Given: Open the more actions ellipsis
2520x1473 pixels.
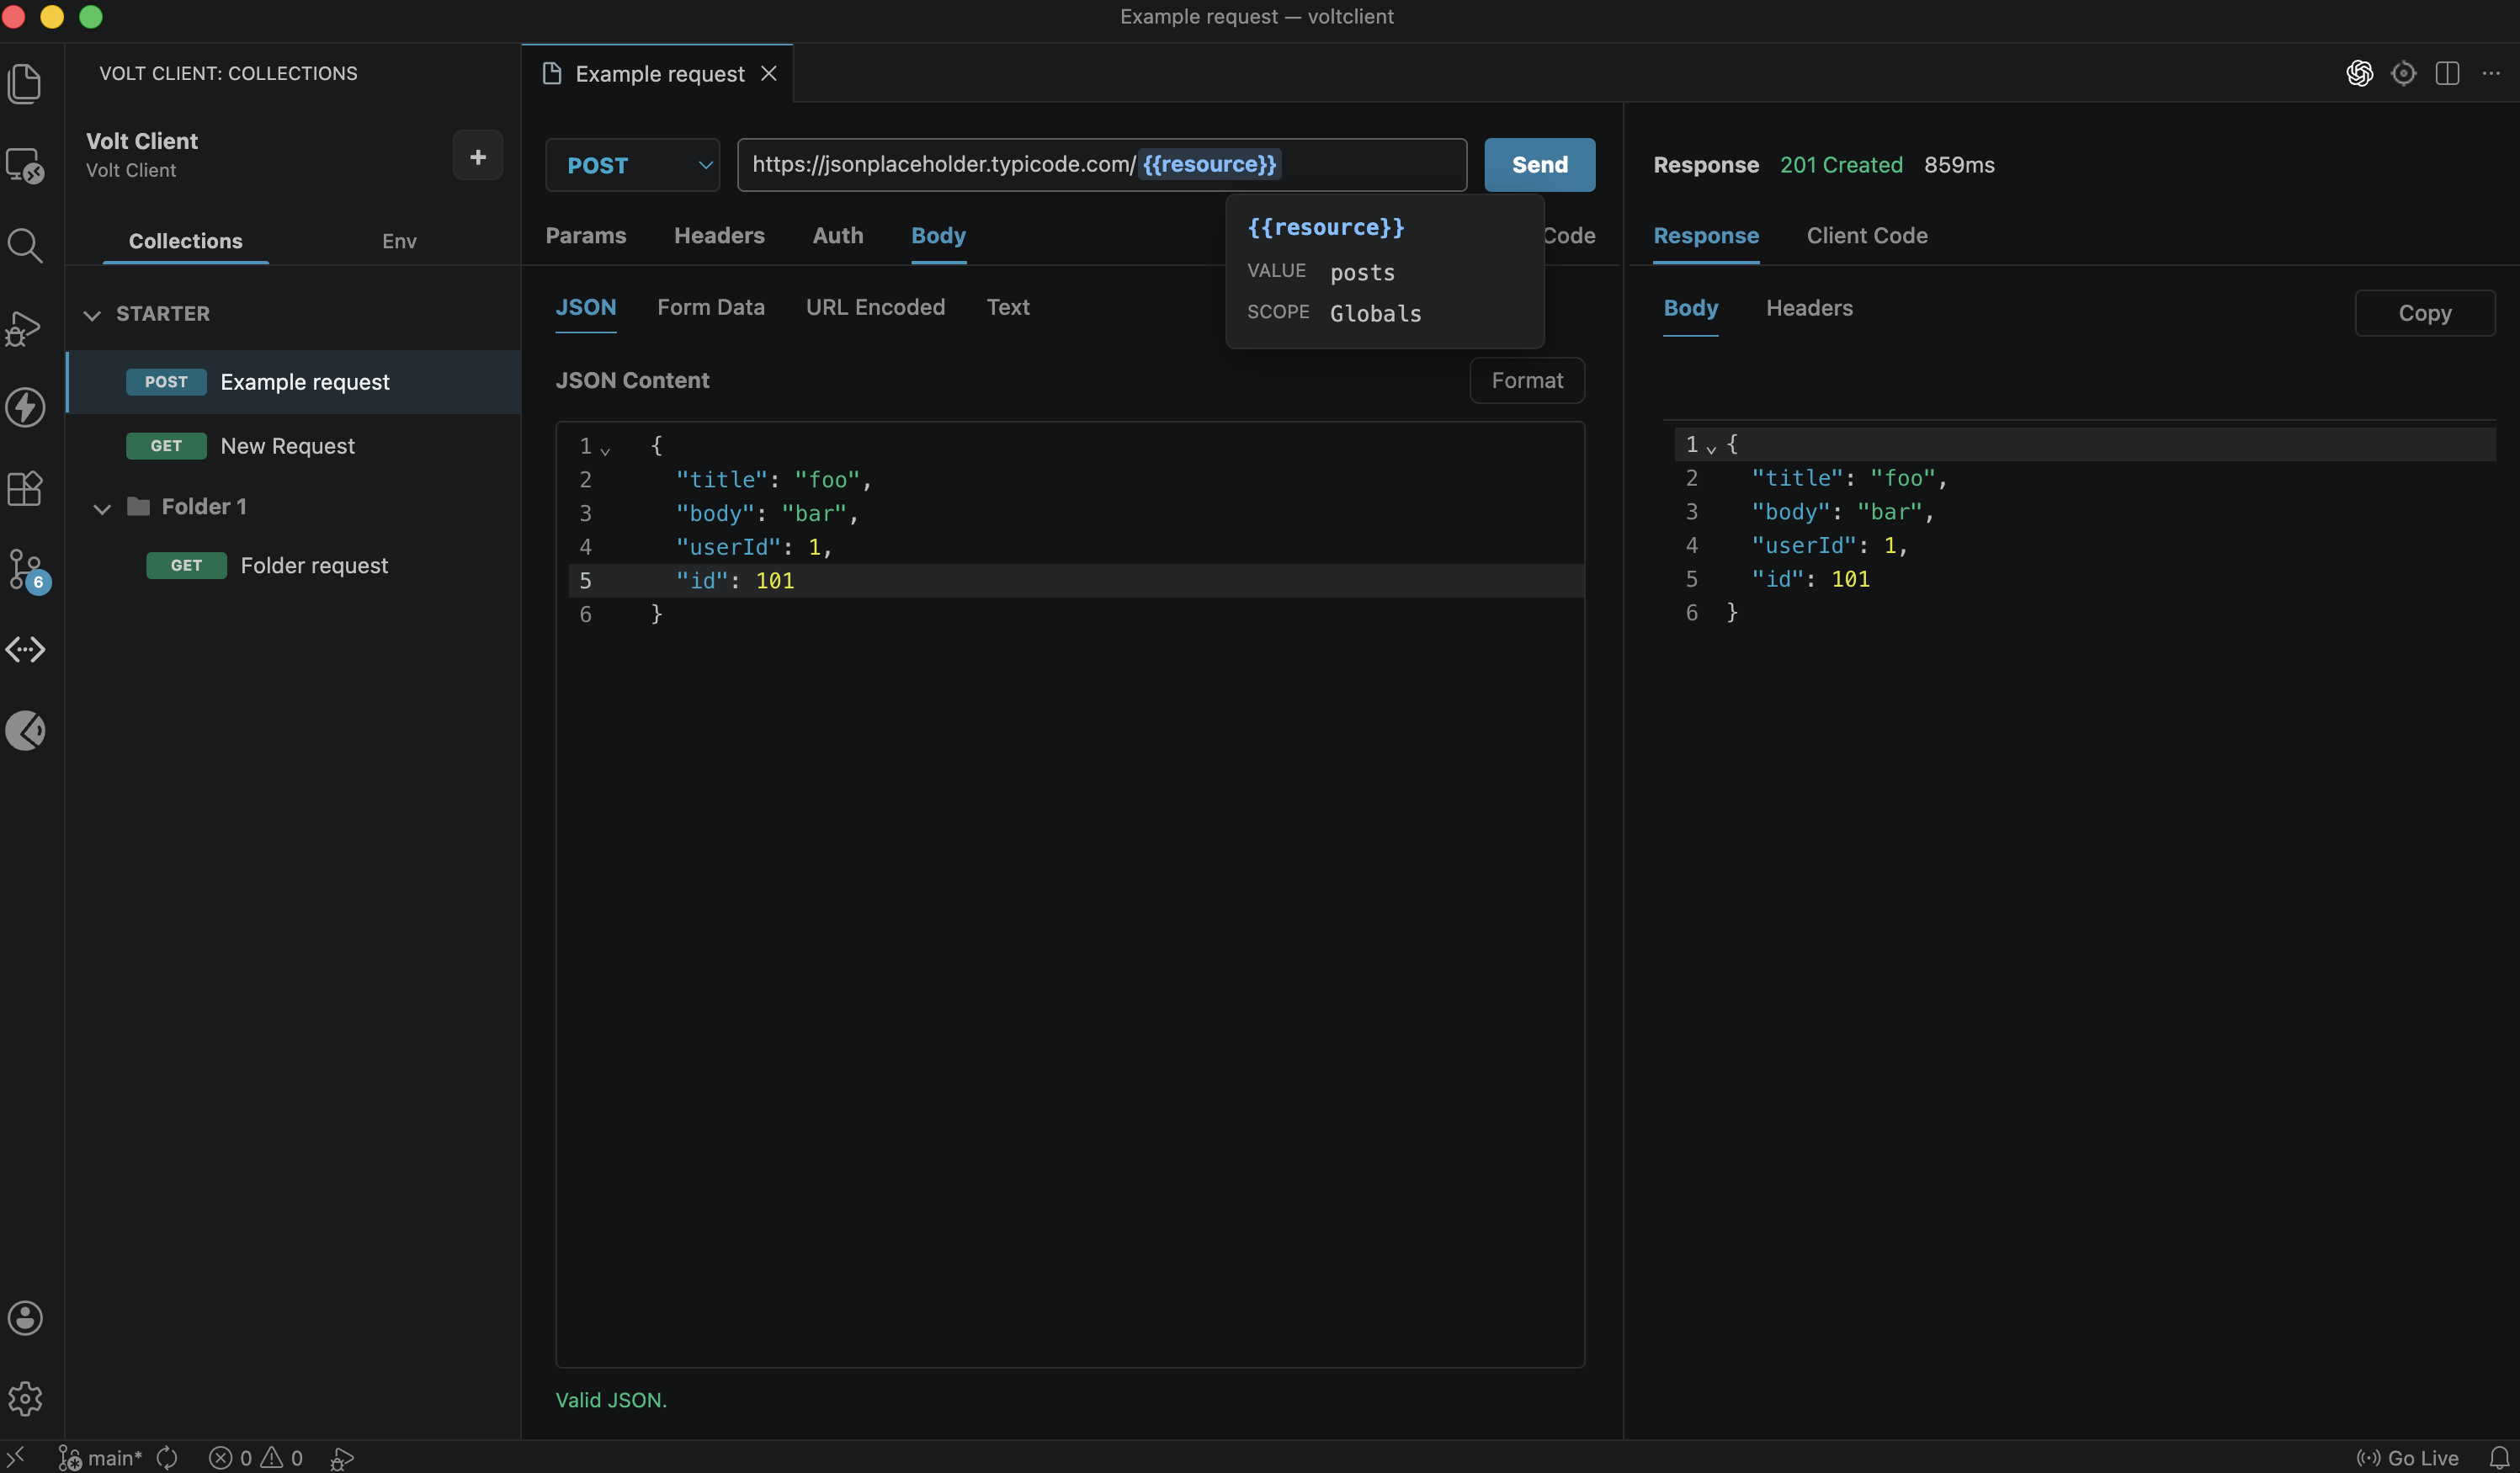Looking at the screenshot, I should point(2491,73).
